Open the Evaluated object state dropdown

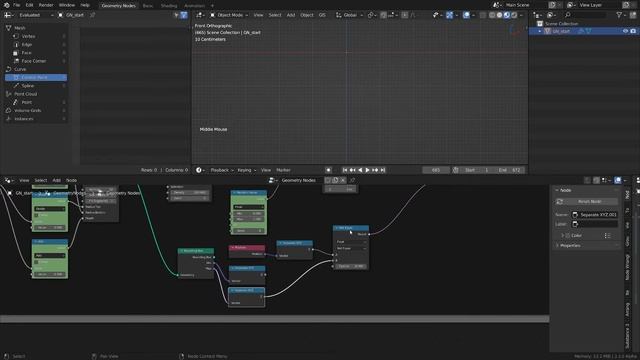(x=36, y=15)
